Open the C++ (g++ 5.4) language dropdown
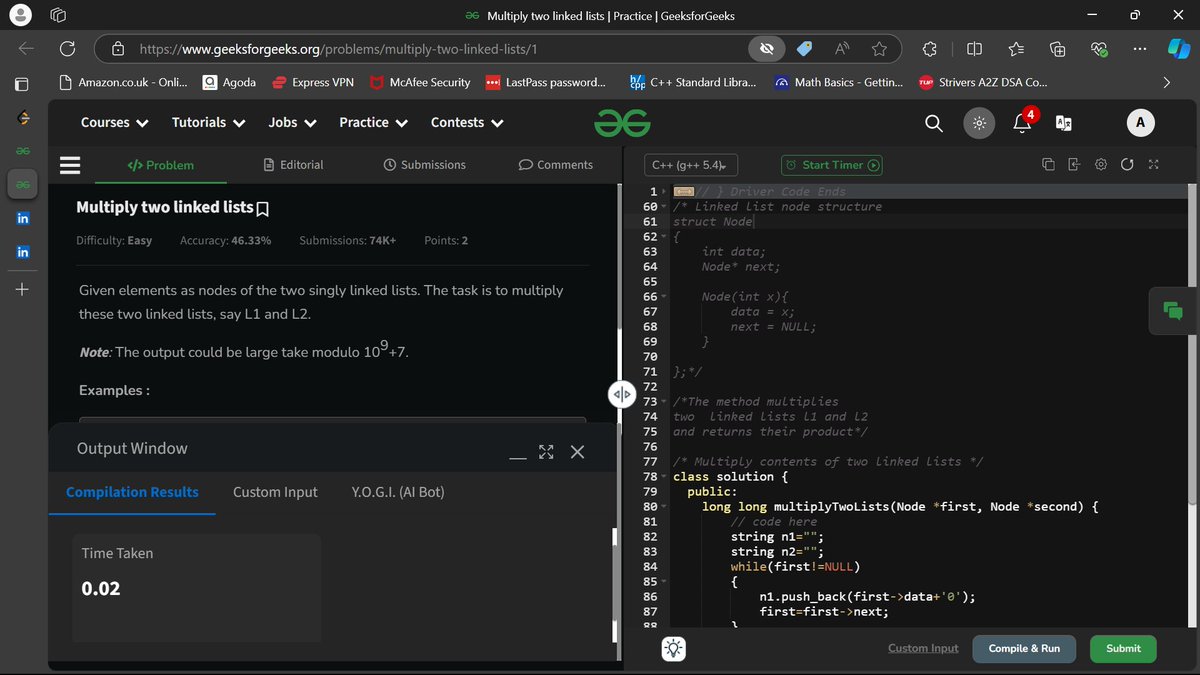1200x675 pixels. [690, 165]
